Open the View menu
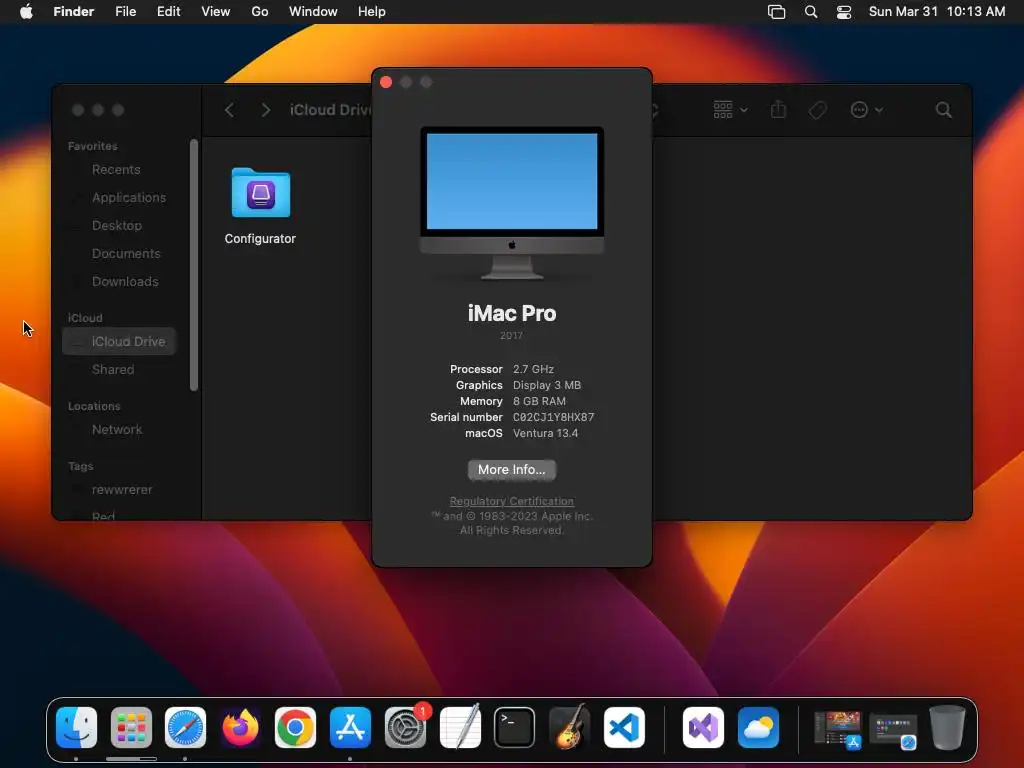 [x=216, y=12]
